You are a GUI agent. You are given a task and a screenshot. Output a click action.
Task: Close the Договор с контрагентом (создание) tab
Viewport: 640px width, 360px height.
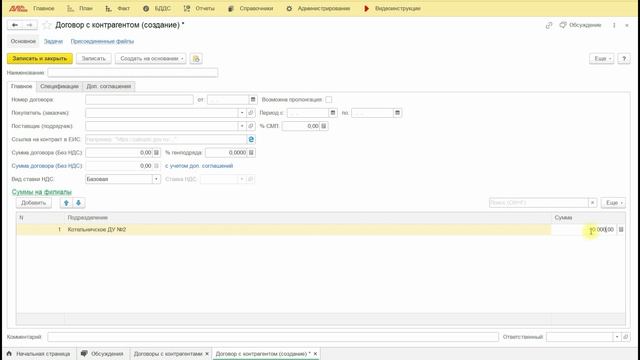tap(315, 354)
